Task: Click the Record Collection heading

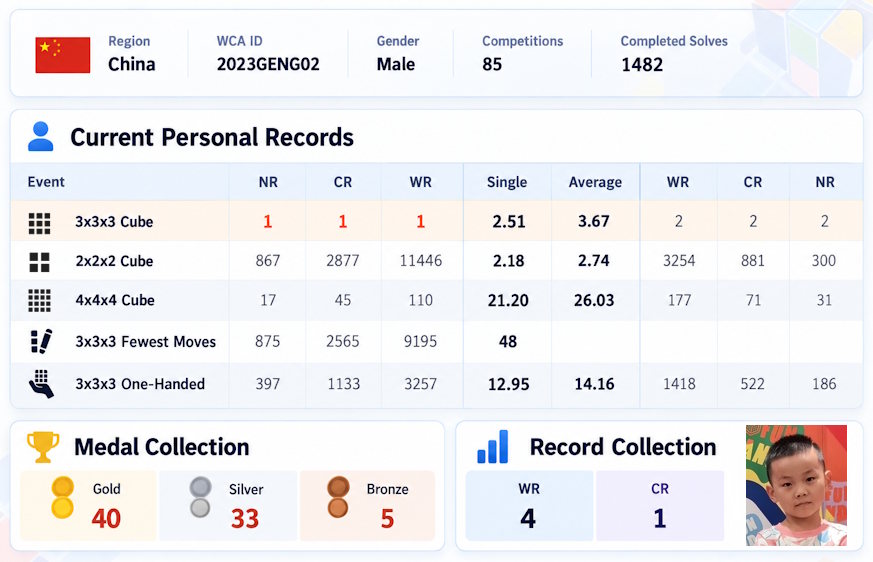Action: (622, 447)
